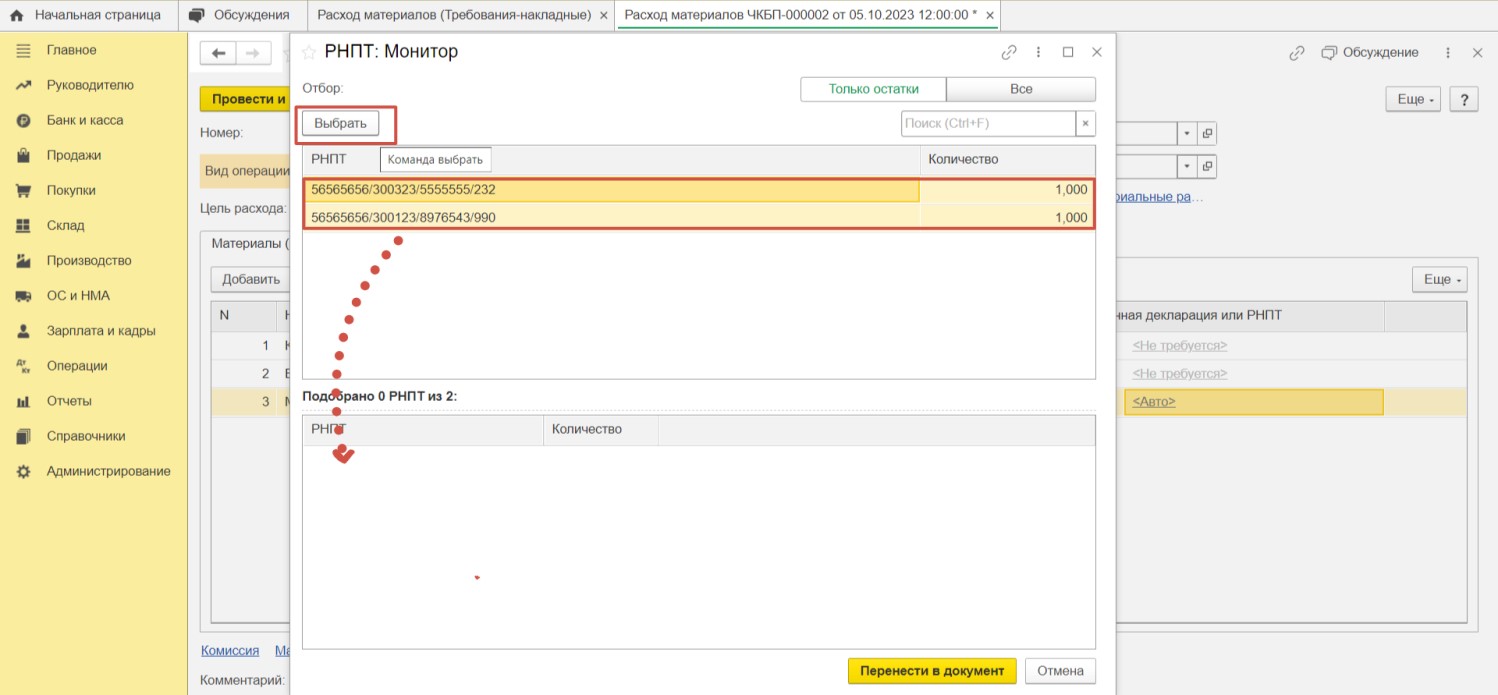
Task: Open the Склад section
Action: [x=65, y=225]
